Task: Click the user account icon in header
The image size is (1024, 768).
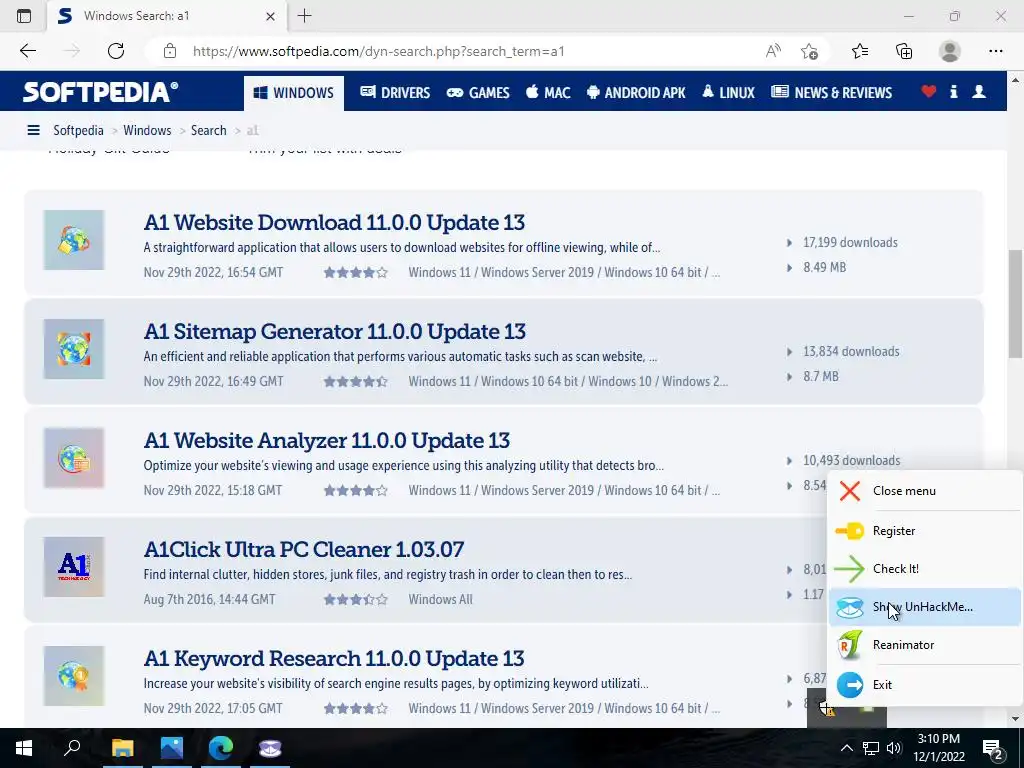Action: pyautogui.click(x=979, y=91)
